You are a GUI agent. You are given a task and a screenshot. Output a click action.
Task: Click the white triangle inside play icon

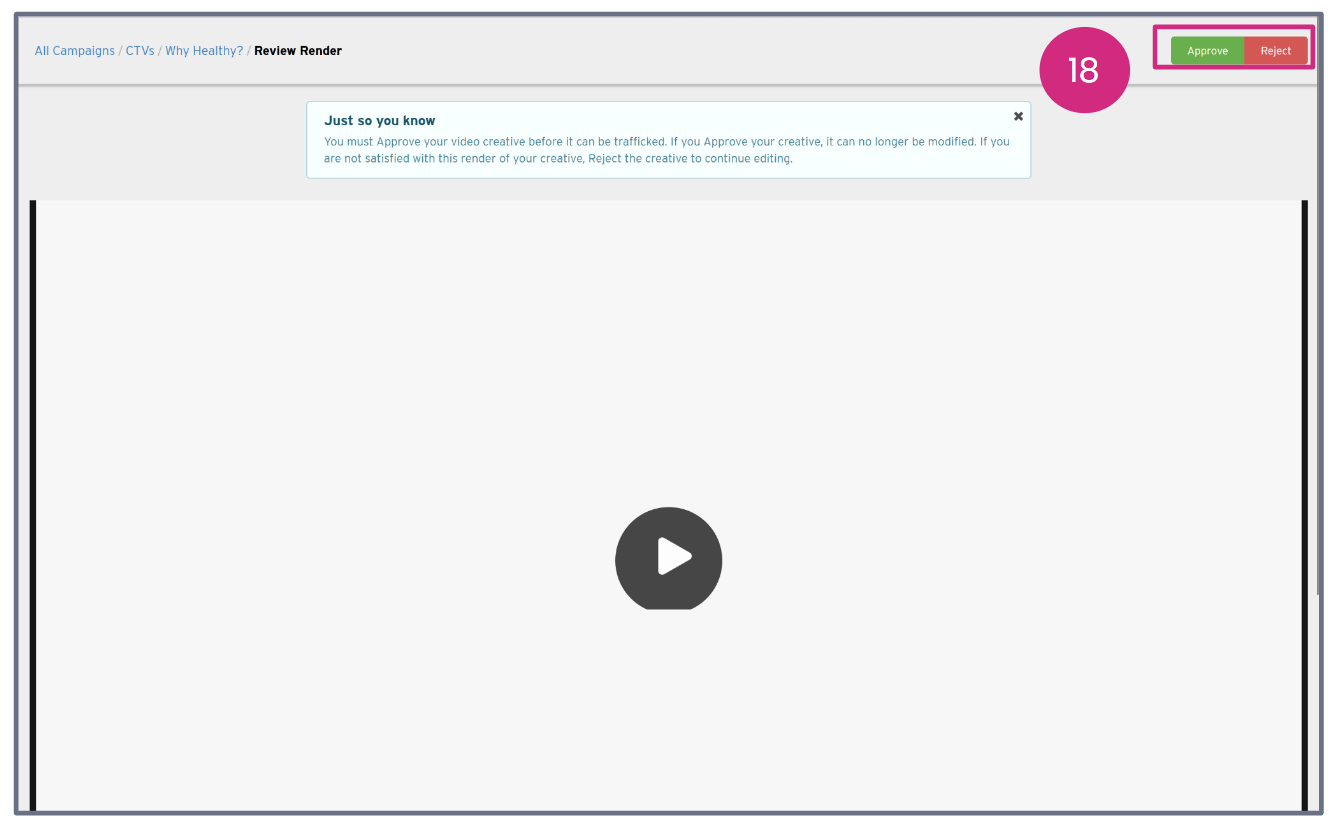coord(673,557)
